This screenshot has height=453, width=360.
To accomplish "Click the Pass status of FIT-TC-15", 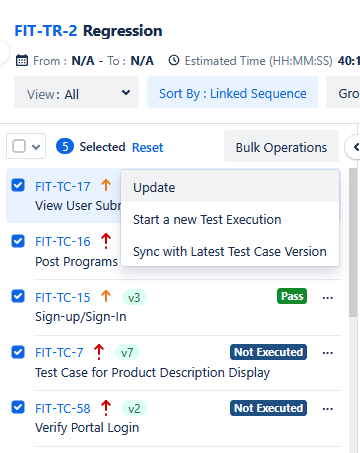I will pos(292,296).
